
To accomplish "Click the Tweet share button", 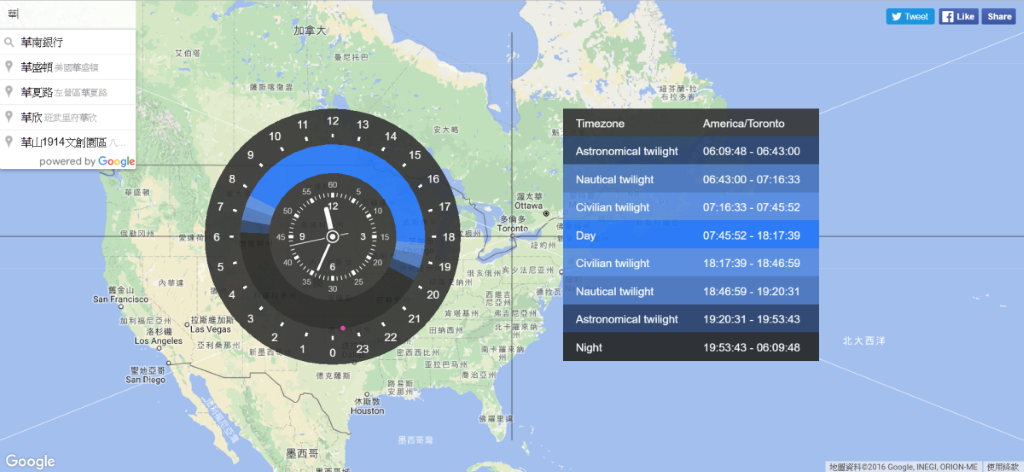I will [910, 16].
